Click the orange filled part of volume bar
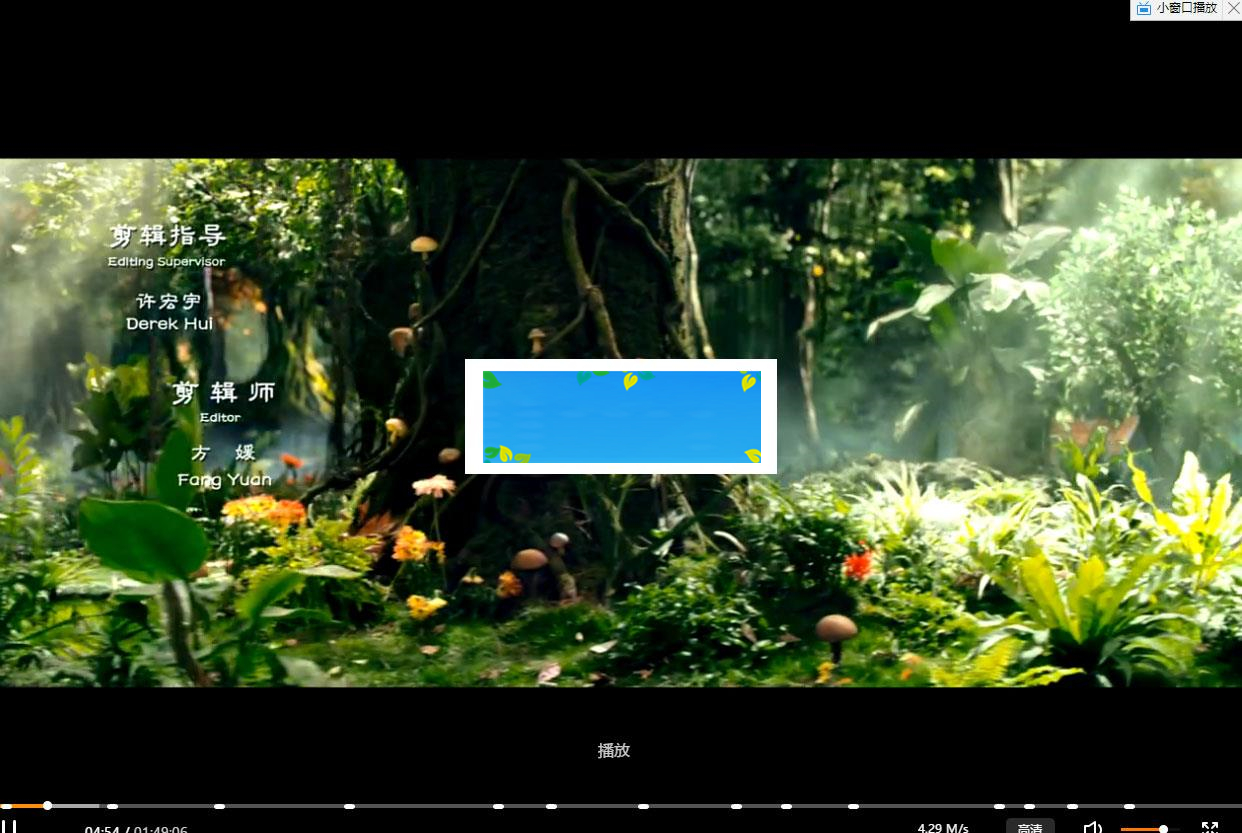1242x833 pixels. (x=1140, y=828)
